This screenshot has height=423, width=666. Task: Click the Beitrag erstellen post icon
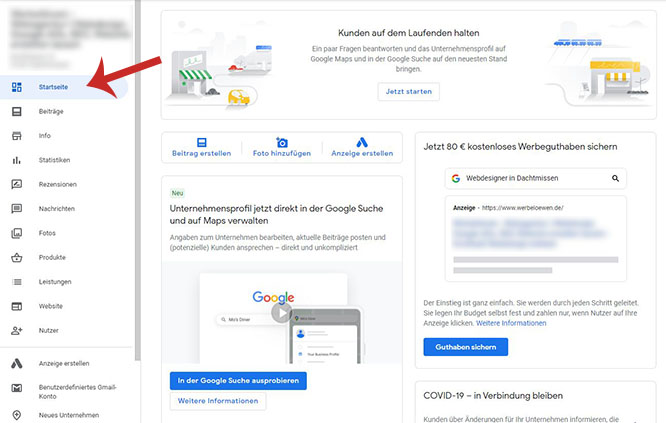(202, 142)
